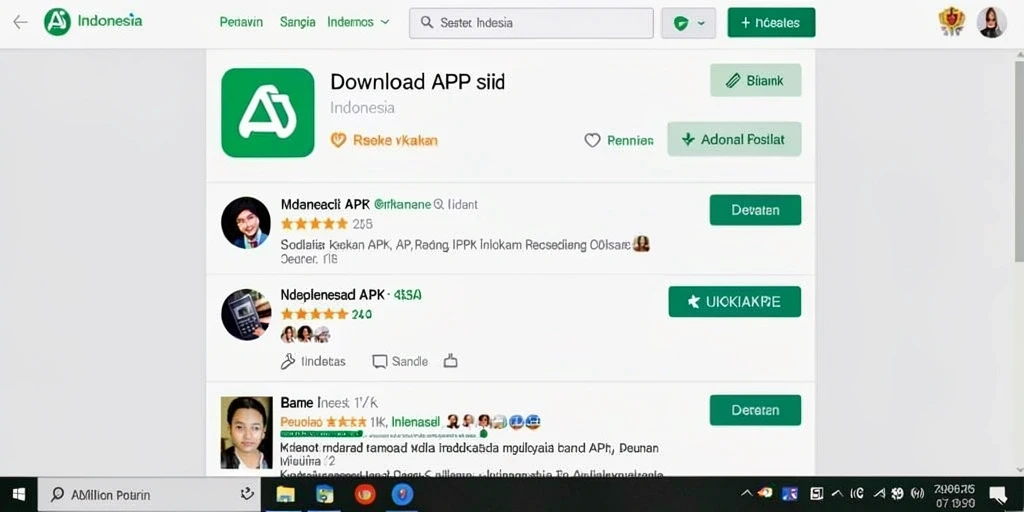
Task: Click the tool icon next to Iindetas
Action: [288, 361]
